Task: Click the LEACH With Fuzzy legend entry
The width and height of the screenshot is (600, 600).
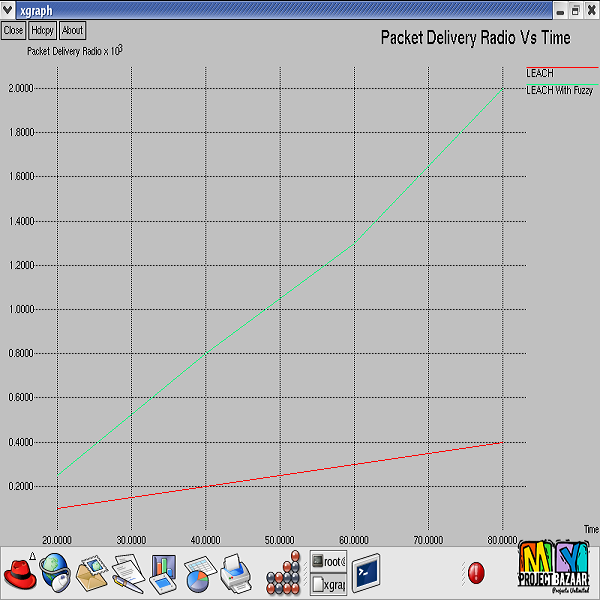Action: 559,90
